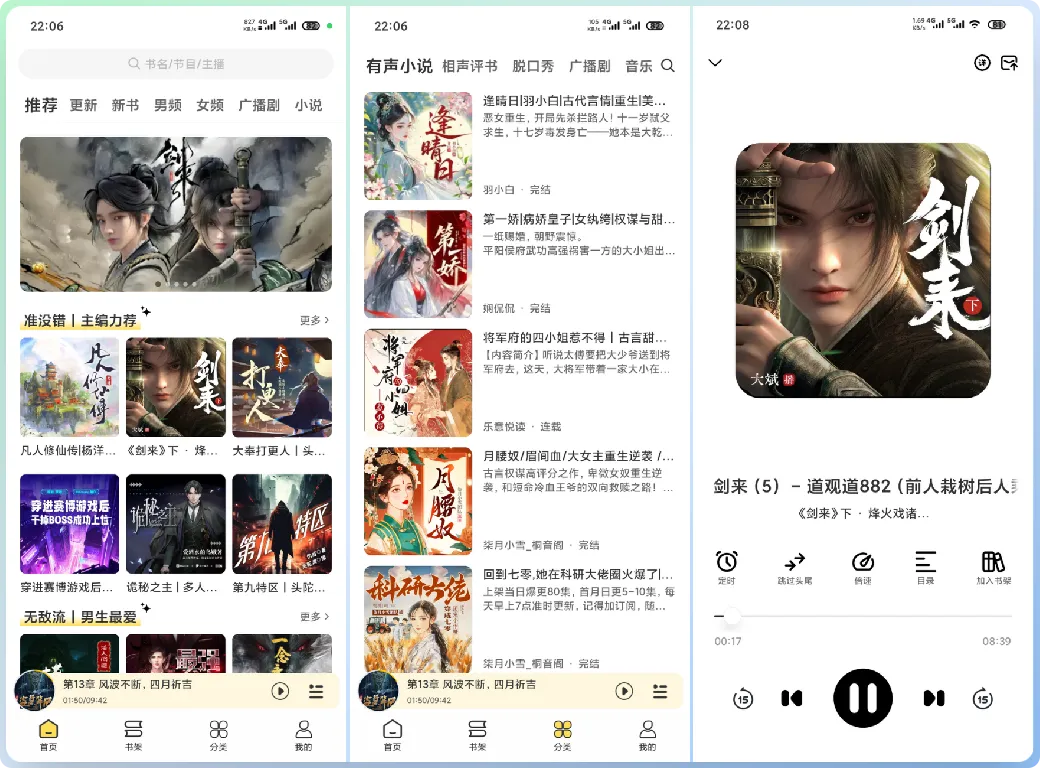This screenshot has height=768, width=1040.
Task: Open the 穿进赛博游戏后 book cover
Action: click(70, 524)
